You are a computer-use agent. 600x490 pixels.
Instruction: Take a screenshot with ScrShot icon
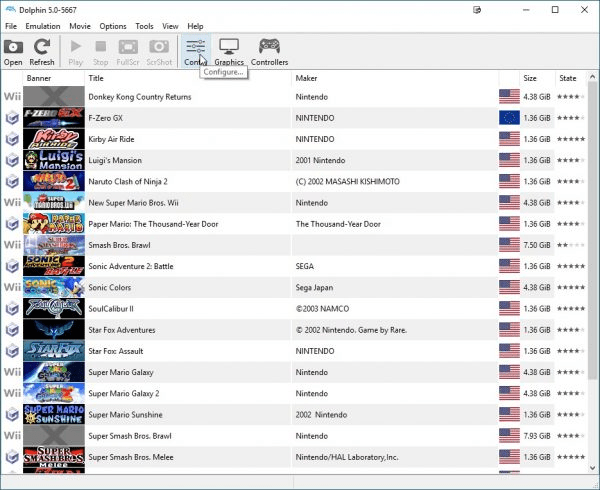[159, 51]
